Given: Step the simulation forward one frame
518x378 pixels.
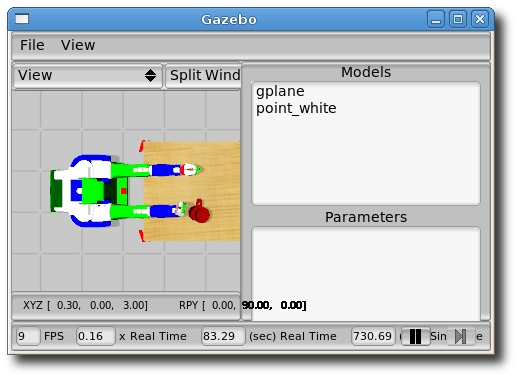Looking at the screenshot, I should coord(461,336).
